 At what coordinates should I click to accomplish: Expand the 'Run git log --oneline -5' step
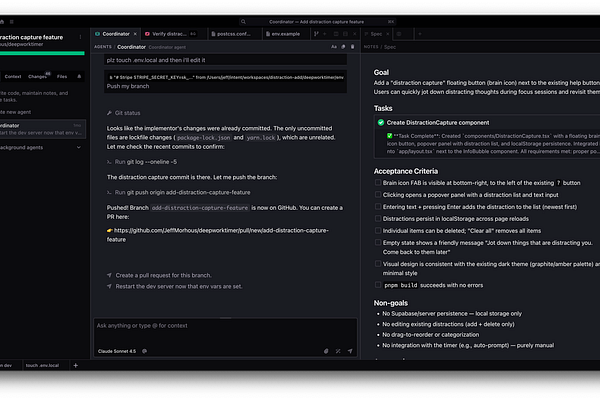142,162
